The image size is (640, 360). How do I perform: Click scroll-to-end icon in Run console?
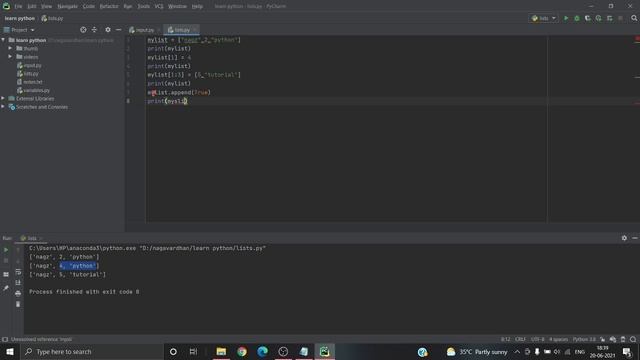[x=18, y=282]
